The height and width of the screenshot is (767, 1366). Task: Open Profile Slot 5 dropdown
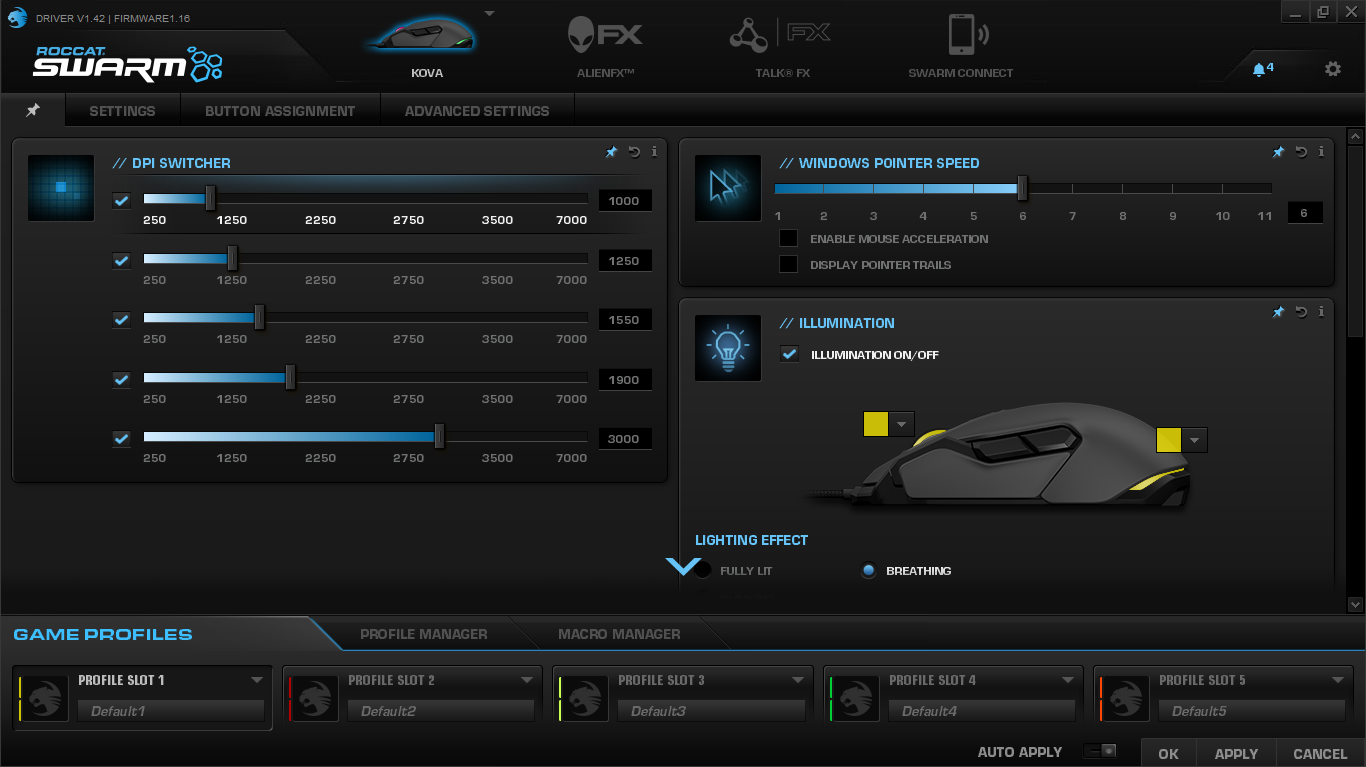[x=1338, y=680]
